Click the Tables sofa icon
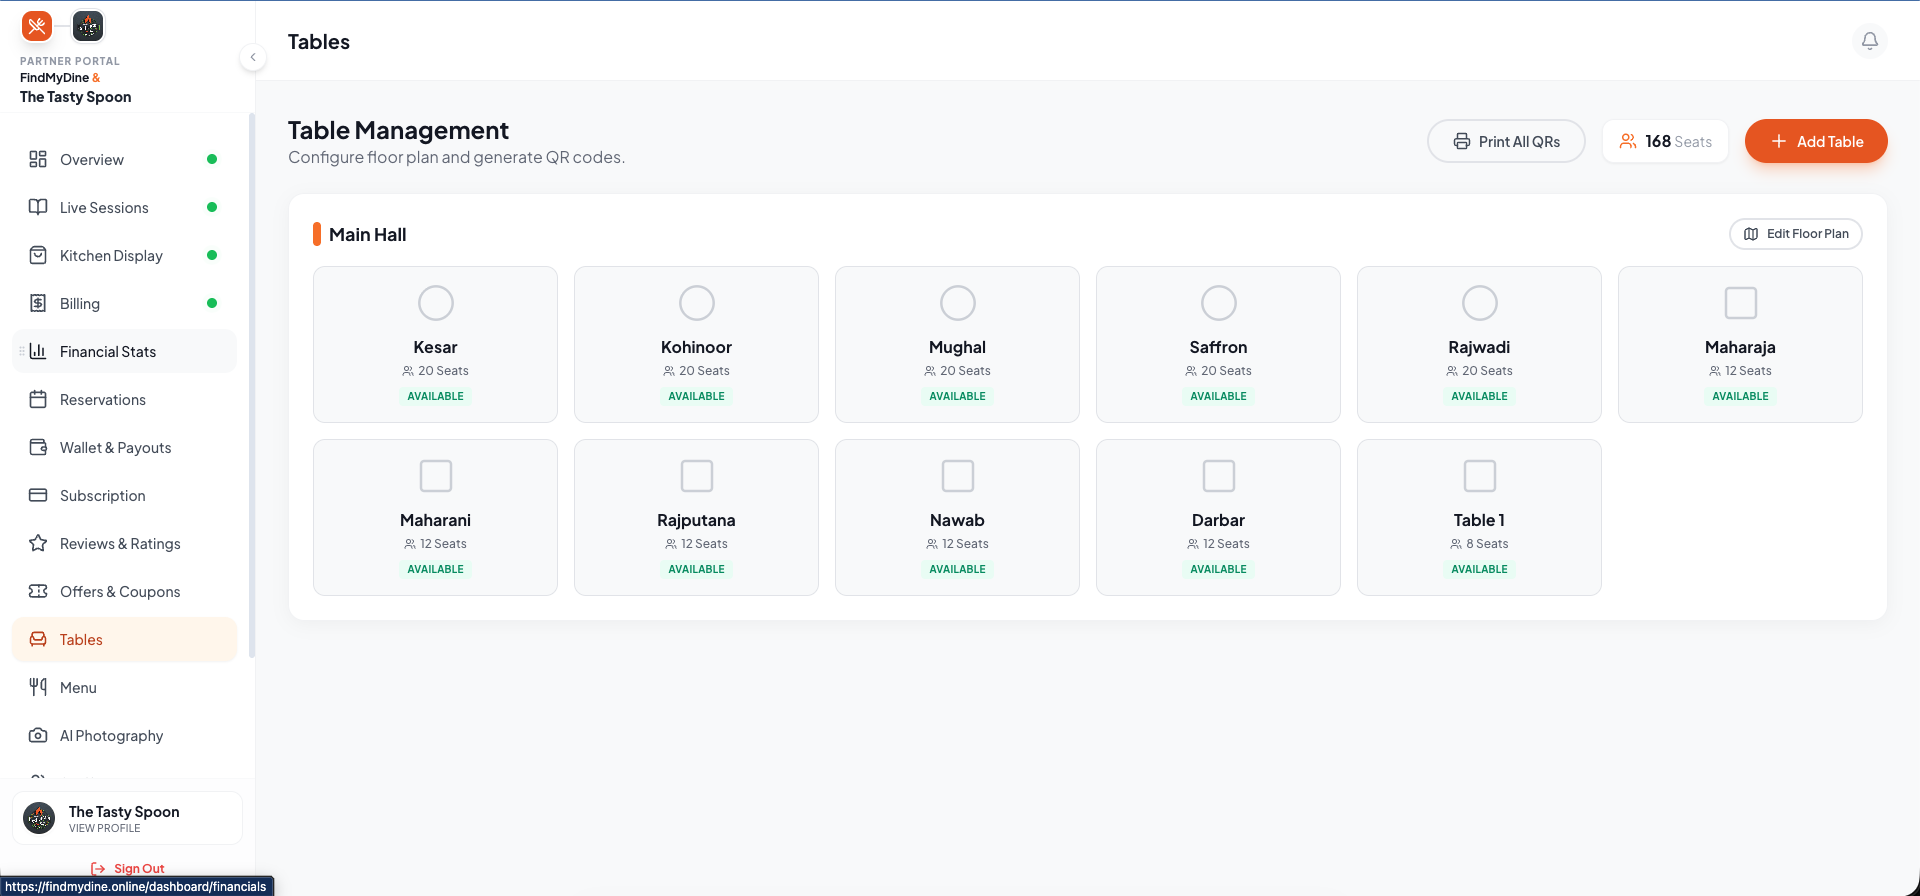Image resolution: width=1920 pixels, height=896 pixels. pyautogui.click(x=38, y=639)
